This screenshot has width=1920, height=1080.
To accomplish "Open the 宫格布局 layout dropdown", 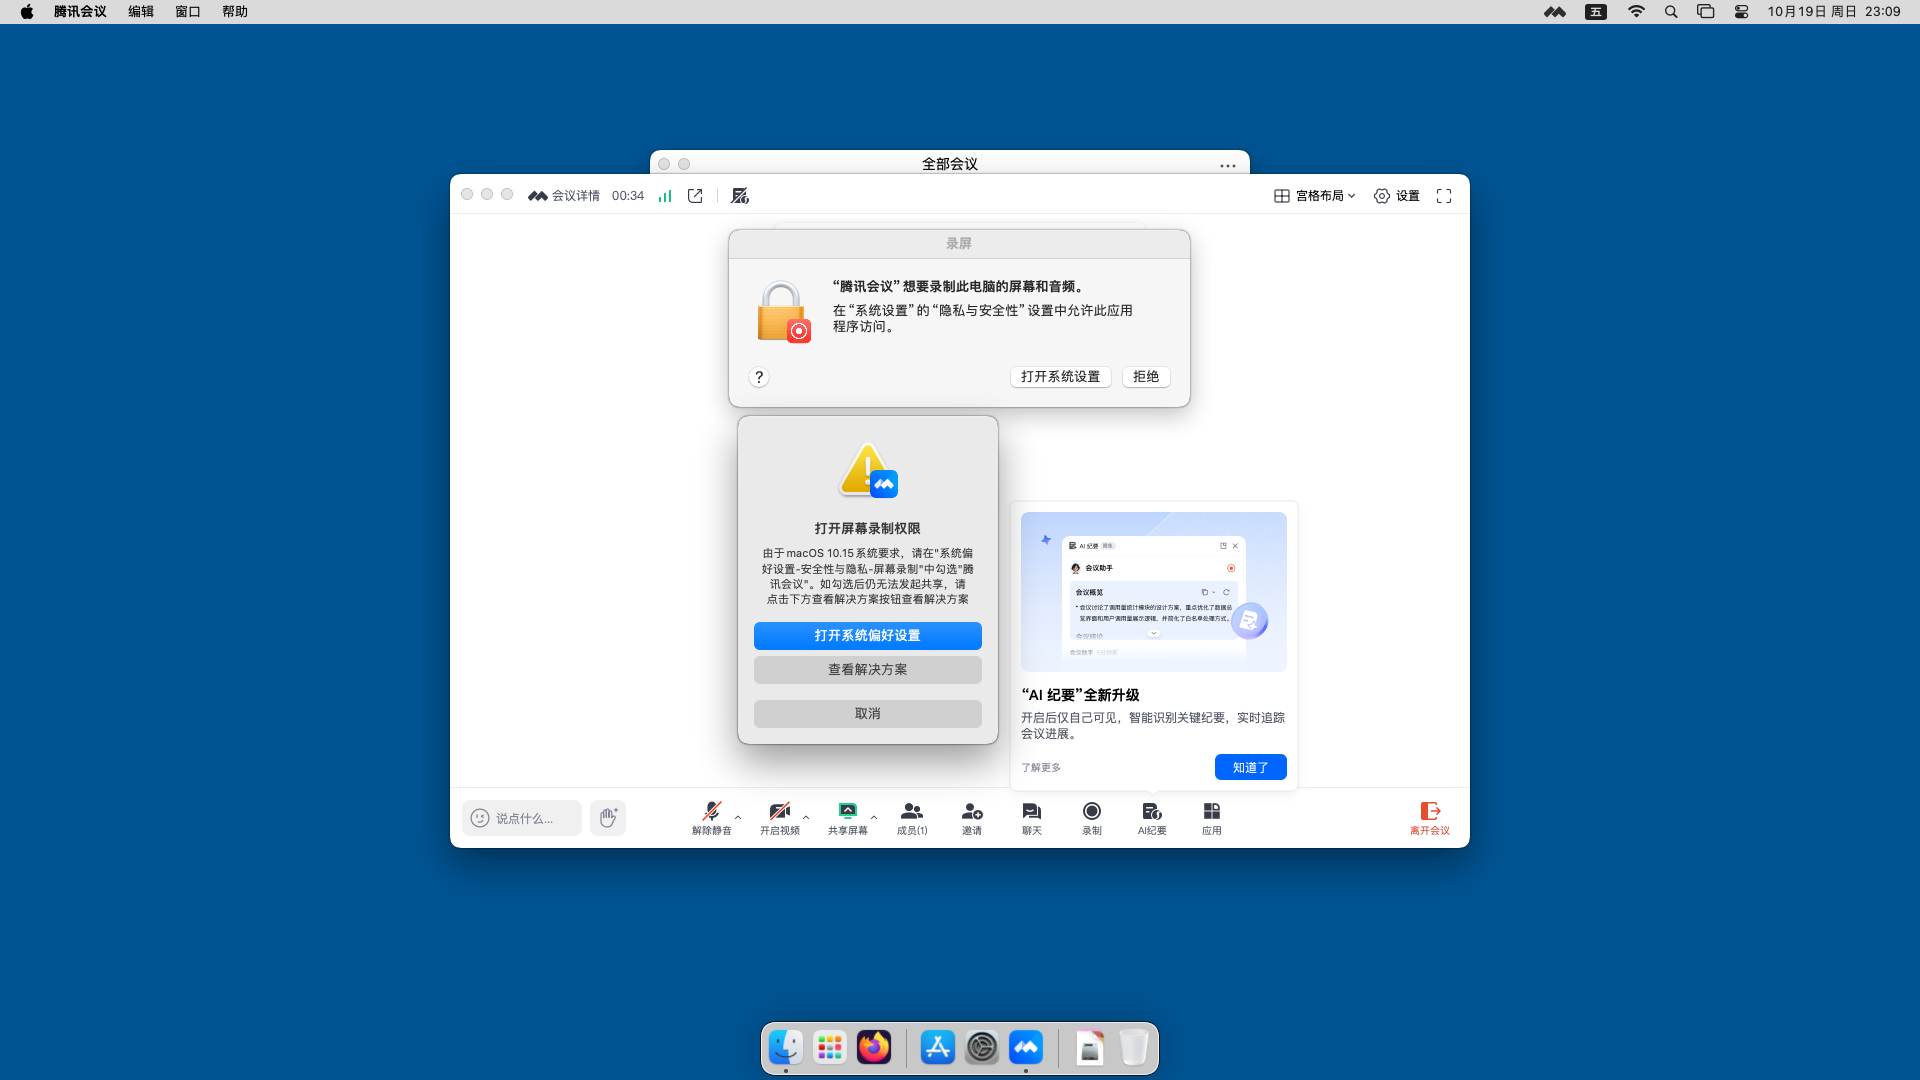I will (x=1314, y=196).
